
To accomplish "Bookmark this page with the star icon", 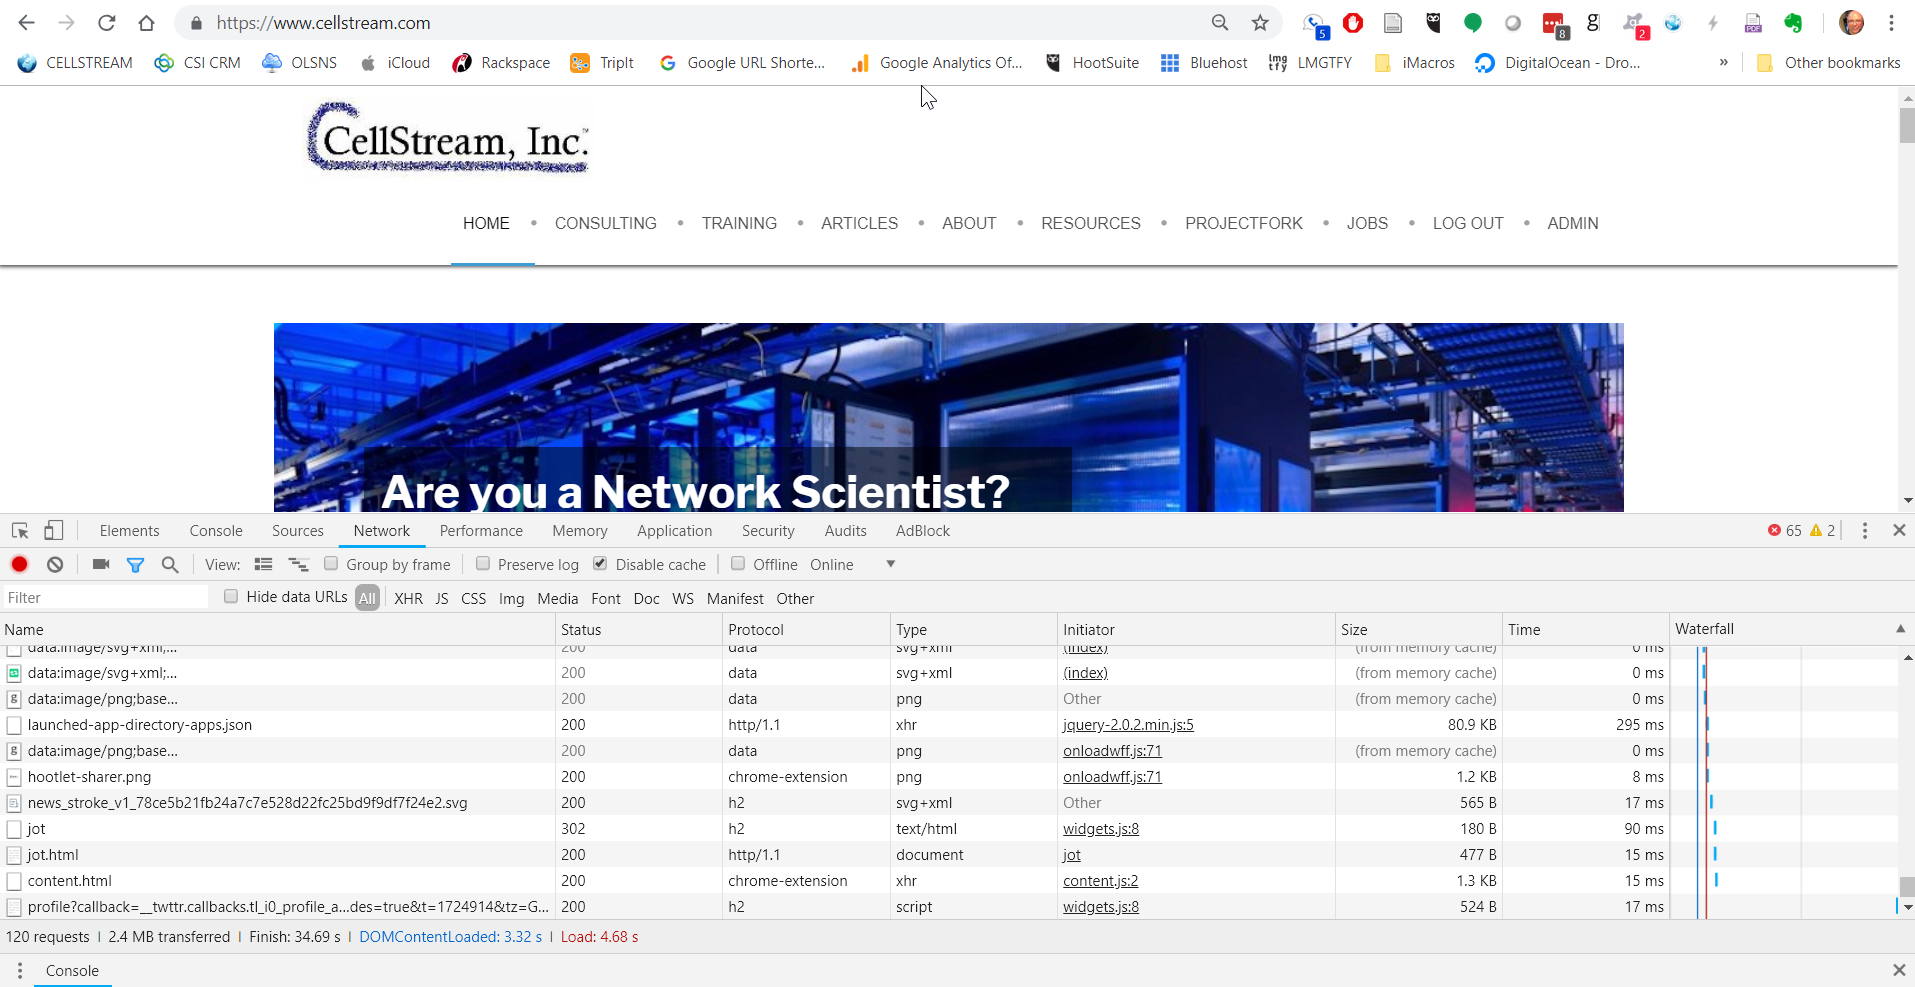I will [1260, 23].
